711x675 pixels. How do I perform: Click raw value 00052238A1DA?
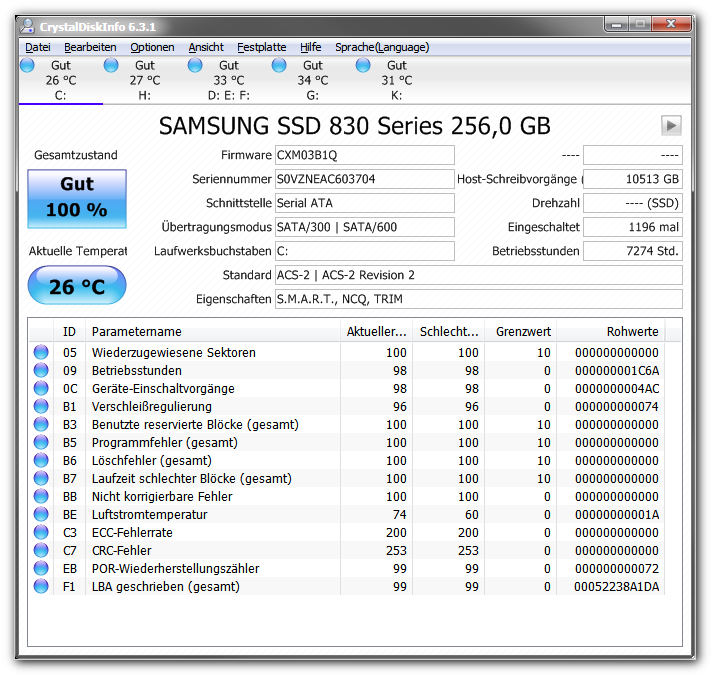(616, 587)
